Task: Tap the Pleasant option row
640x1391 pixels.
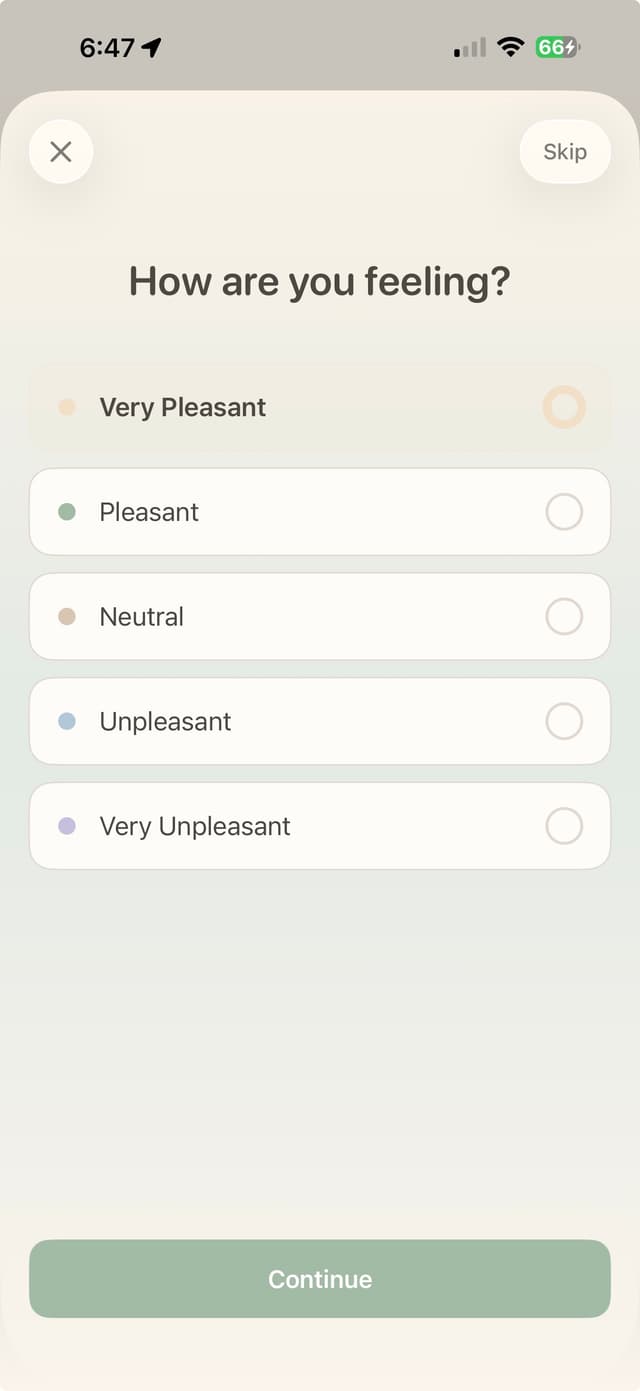Action: tap(320, 512)
